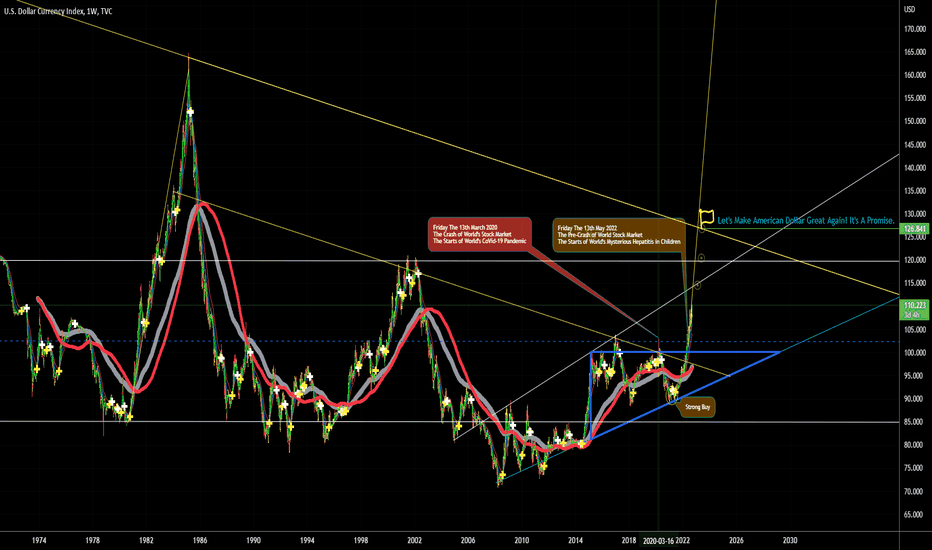
Task: Click the red 'Friday The 13th March 2020' callout
Action: click(x=480, y=234)
